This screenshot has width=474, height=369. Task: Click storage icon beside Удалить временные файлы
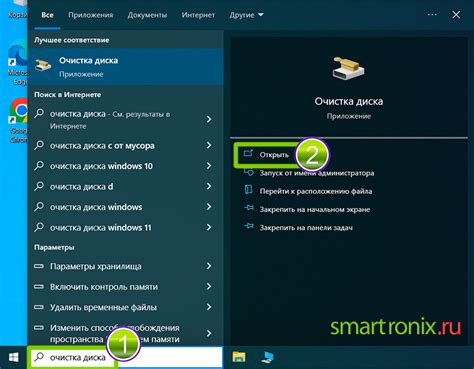pyautogui.click(x=39, y=307)
